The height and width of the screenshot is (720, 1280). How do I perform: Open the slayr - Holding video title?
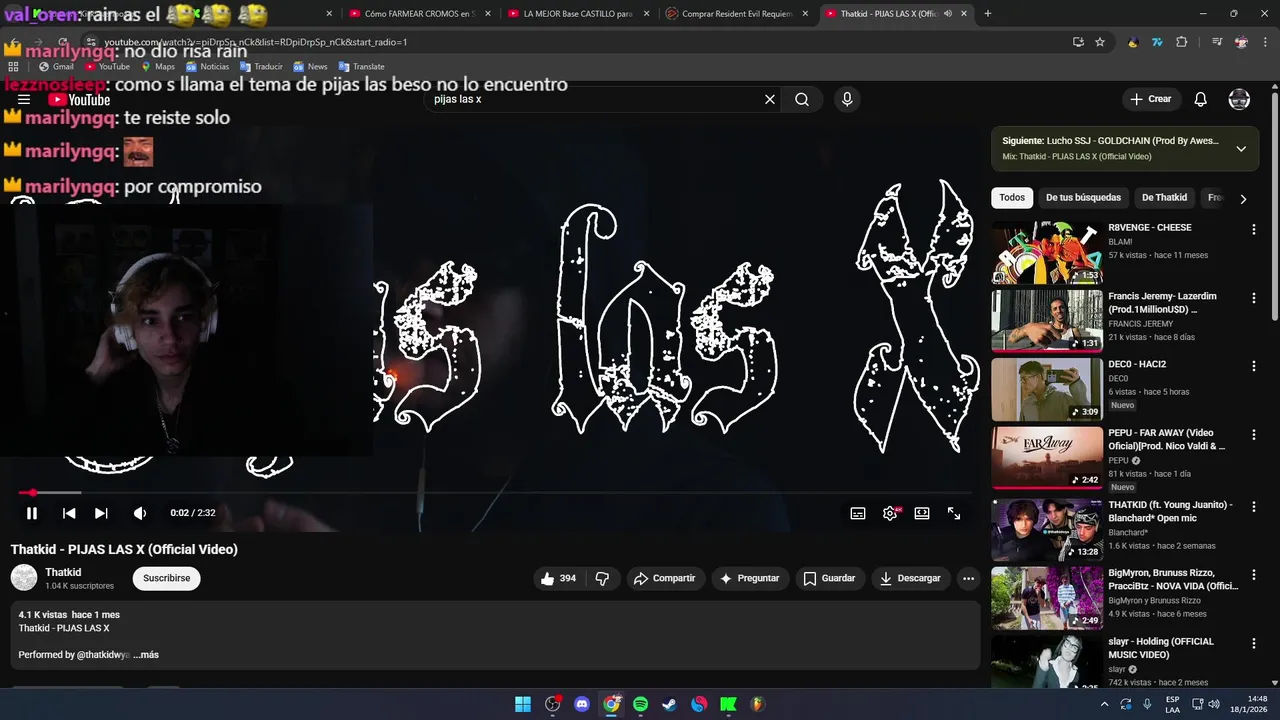pos(1161,648)
